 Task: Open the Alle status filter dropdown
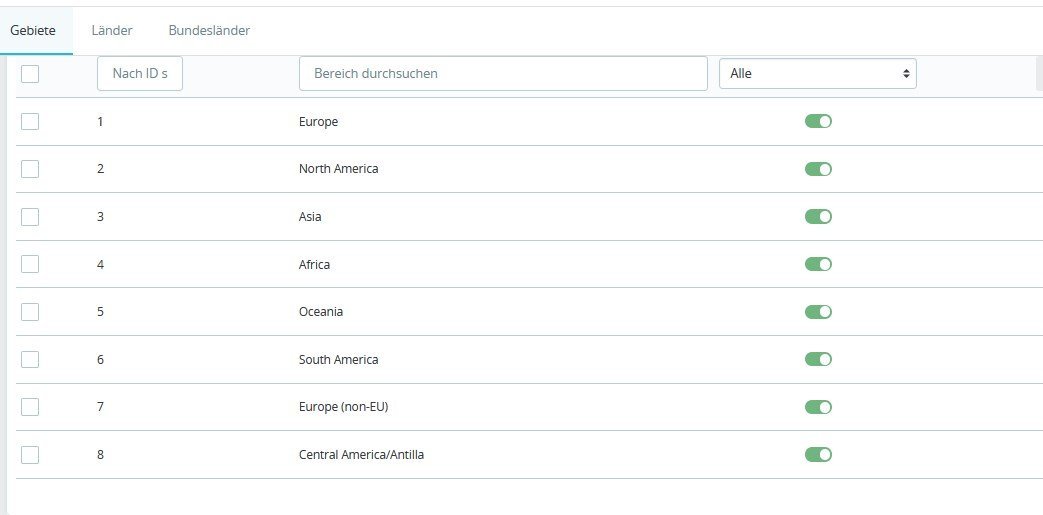[x=817, y=73]
